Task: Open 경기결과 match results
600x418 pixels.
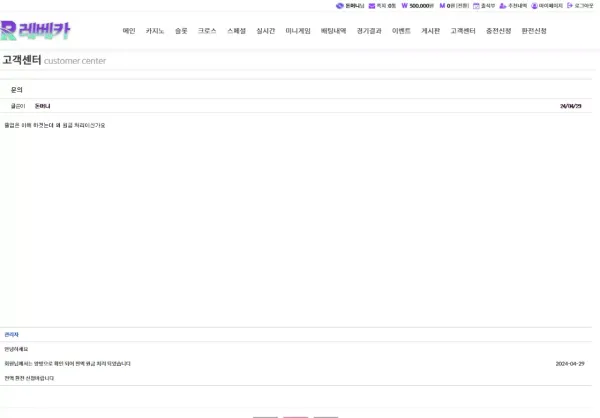Action: [x=369, y=31]
